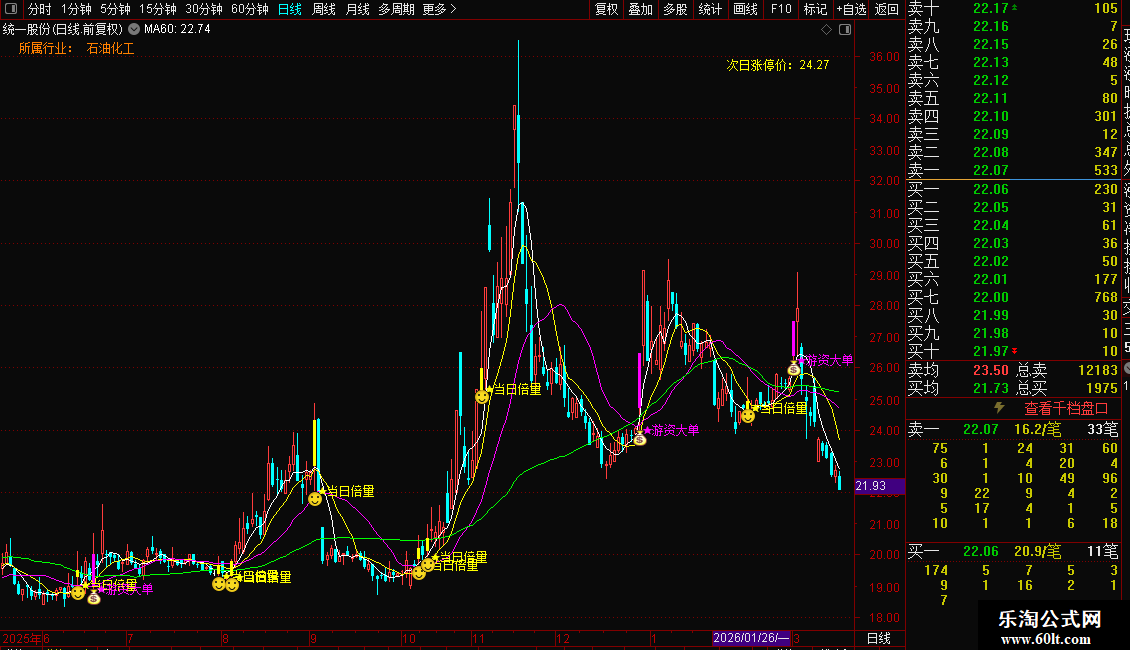Click the 20.9/笔 buy detail value
1130x650 pixels.
tap(1038, 551)
